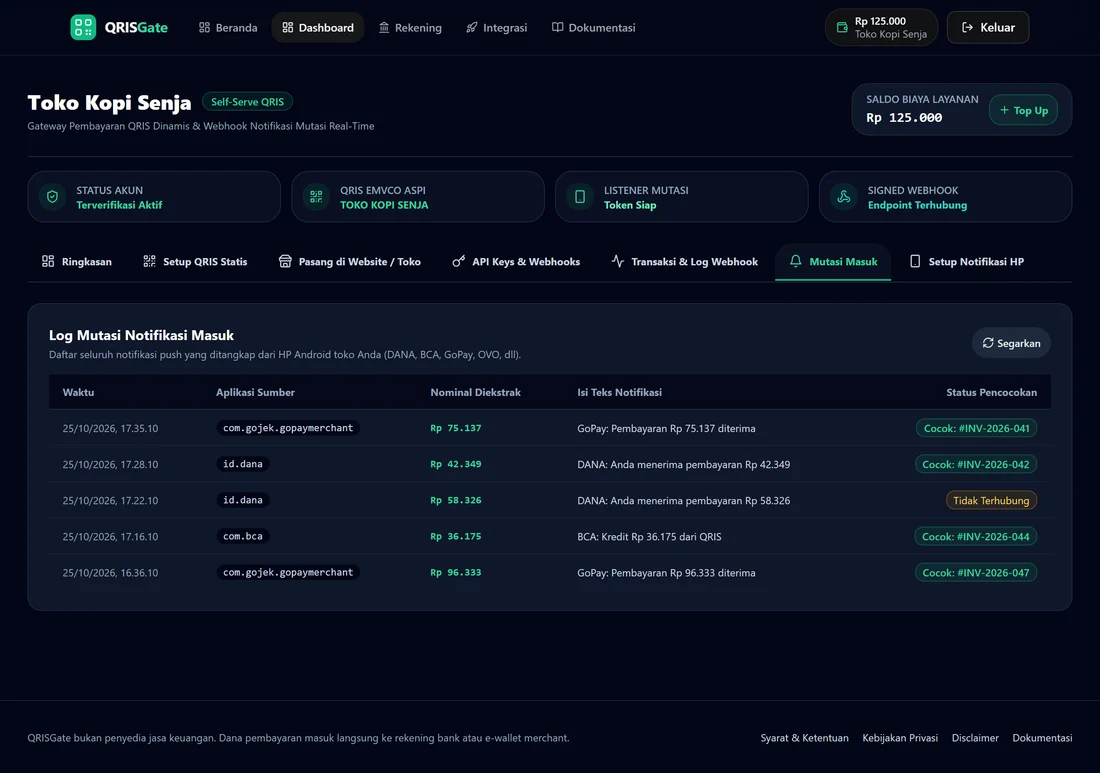1100x773 pixels.
Task: Open the Pasang di Website / Toko tab
Action: pos(349,262)
